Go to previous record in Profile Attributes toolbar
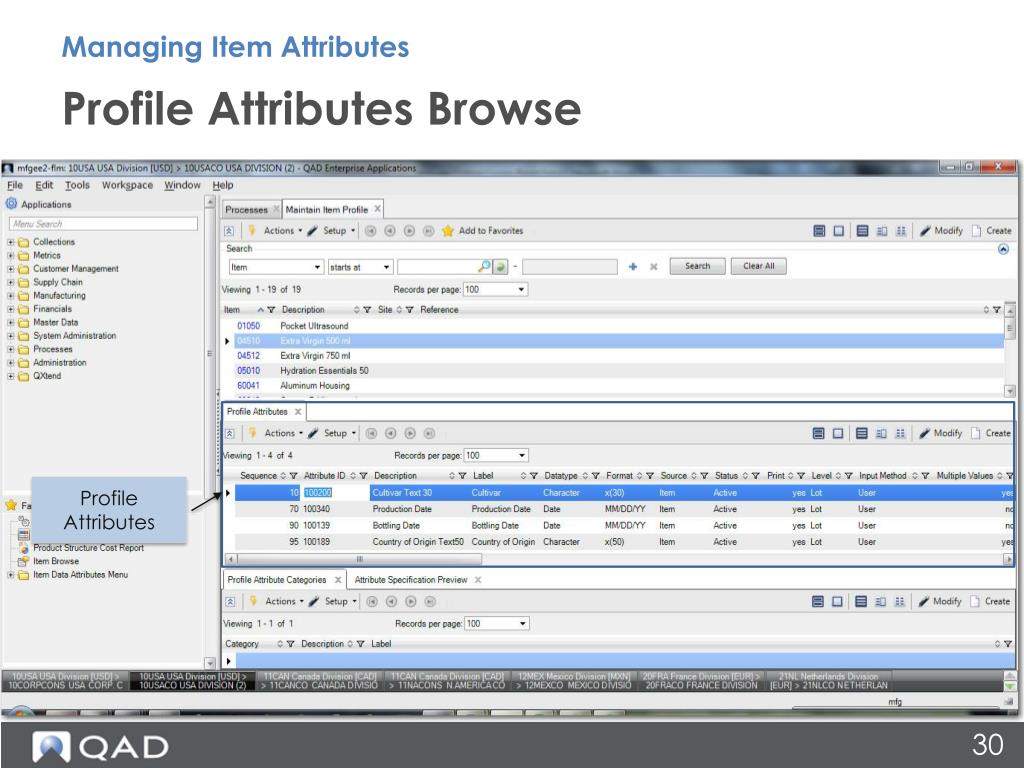1024x768 pixels. click(391, 433)
